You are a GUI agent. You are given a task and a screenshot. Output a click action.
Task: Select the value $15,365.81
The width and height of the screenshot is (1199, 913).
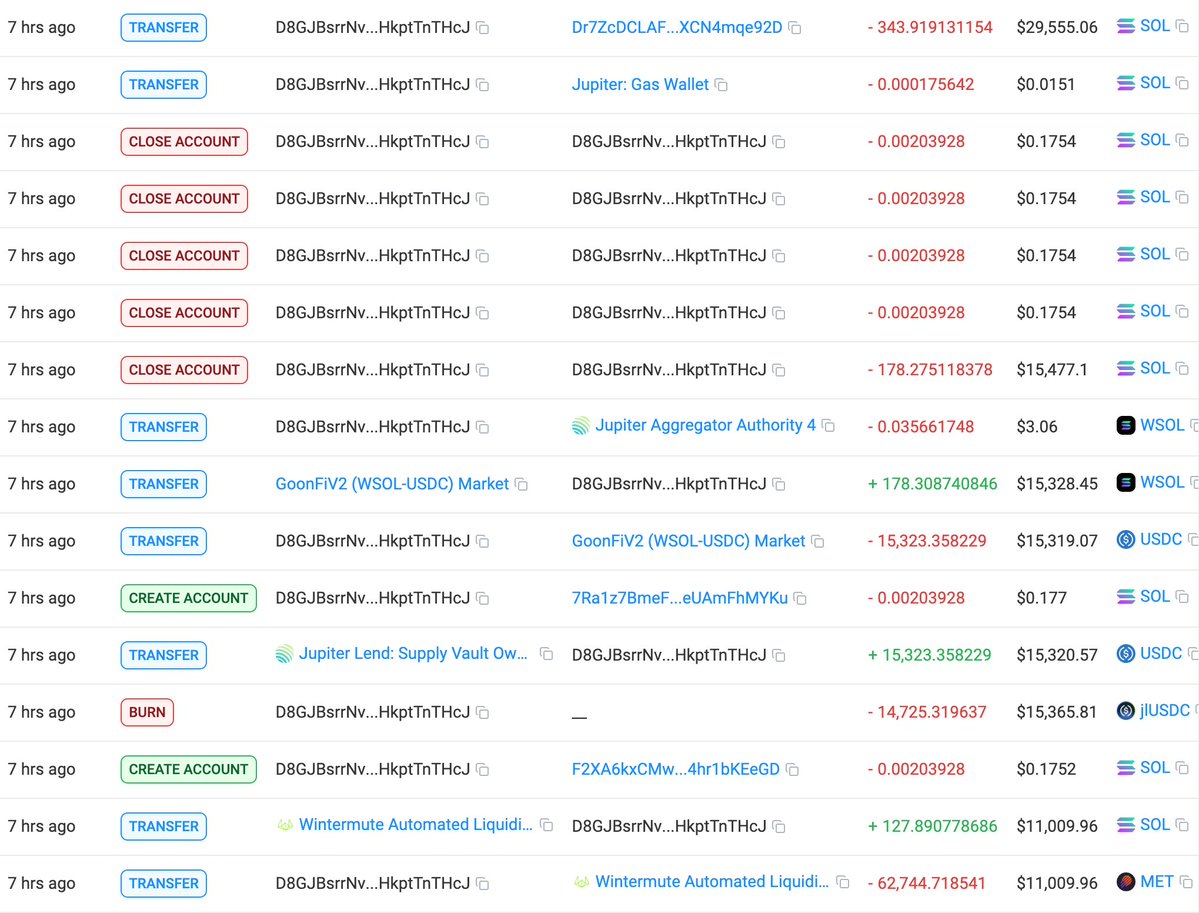click(1057, 712)
